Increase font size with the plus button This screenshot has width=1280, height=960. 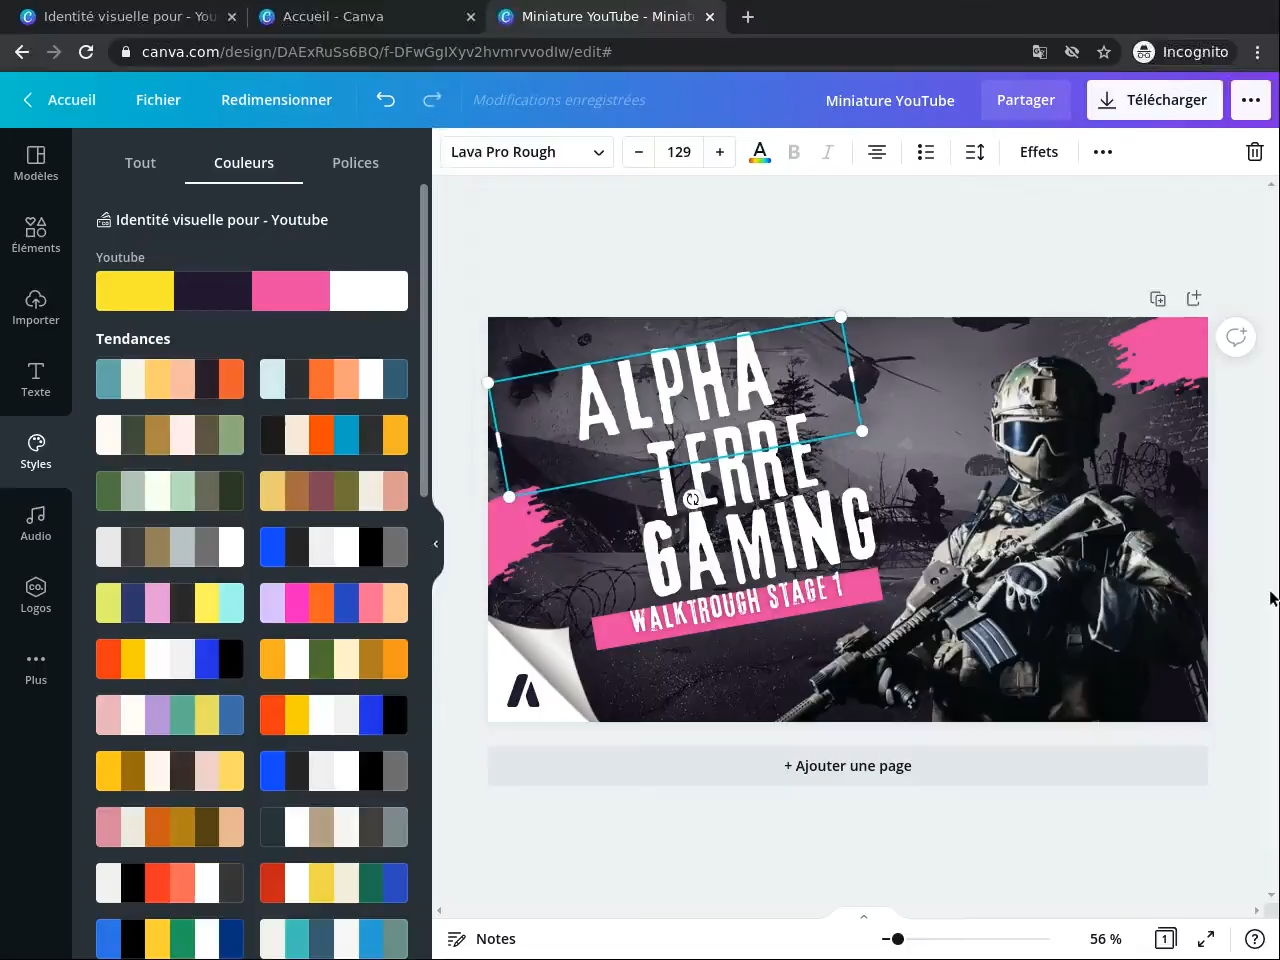pos(720,152)
